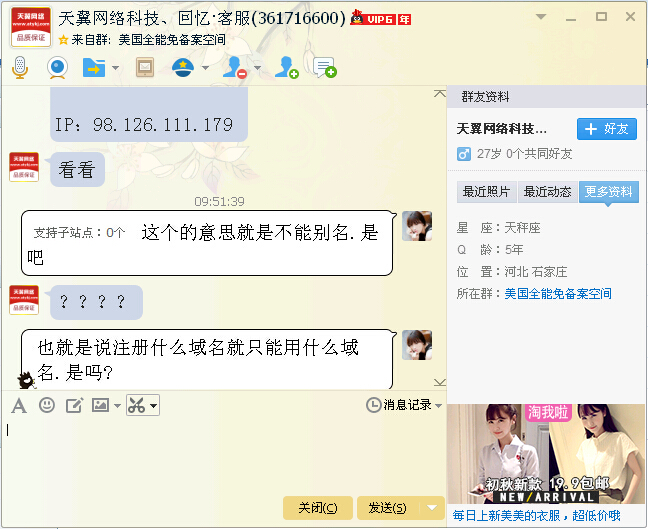Start a video call with the webcam icon

pos(57,67)
